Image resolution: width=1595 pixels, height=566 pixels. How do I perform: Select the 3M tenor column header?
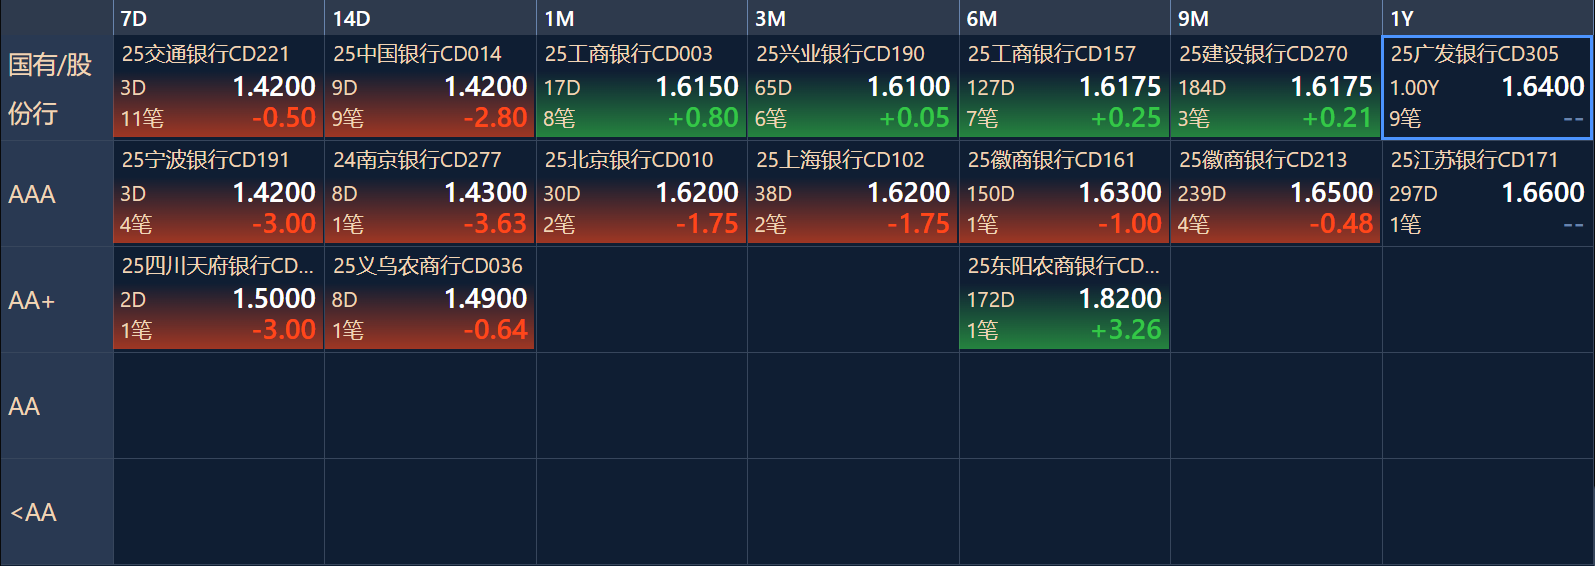[853, 18]
